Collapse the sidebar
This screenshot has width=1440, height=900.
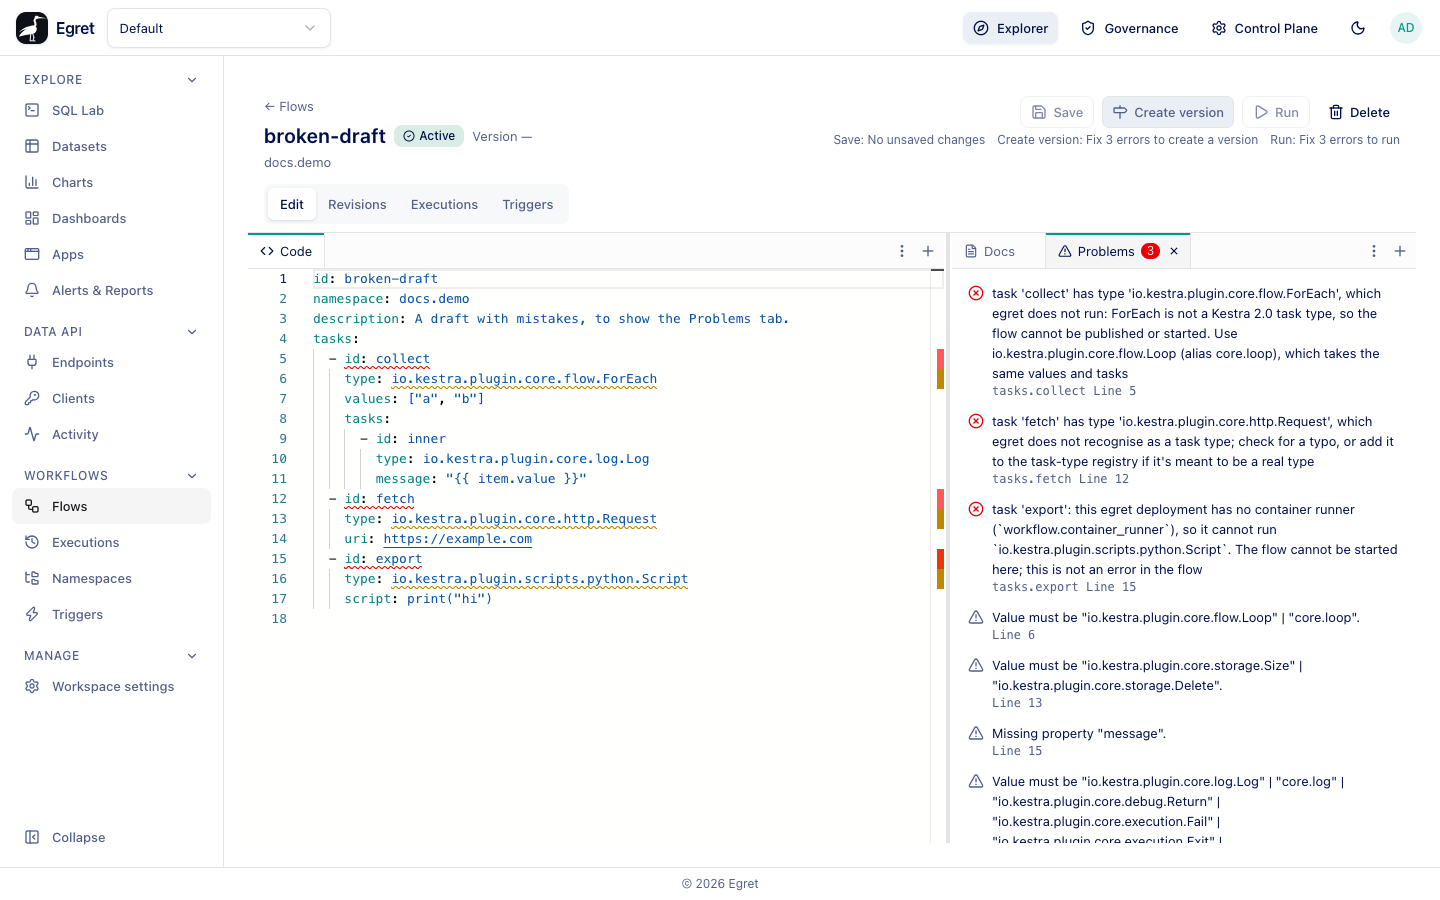coord(111,838)
